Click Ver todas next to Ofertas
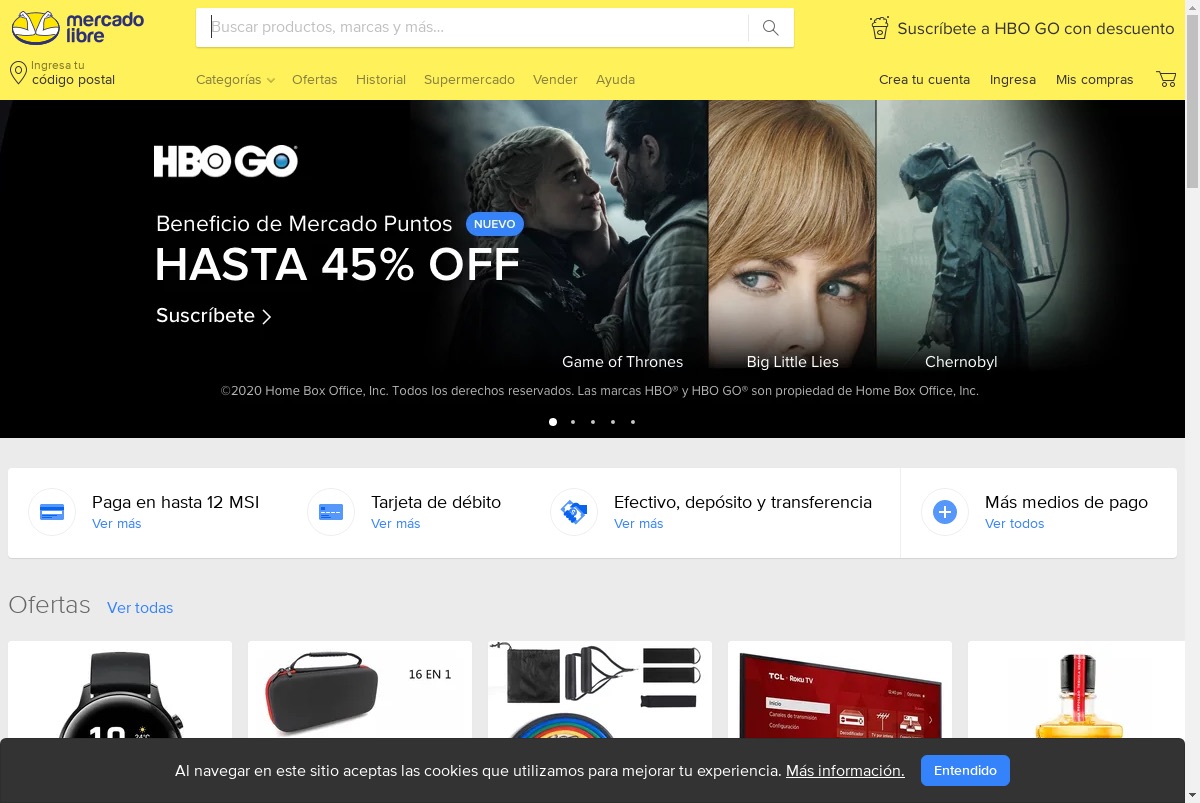This screenshot has width=1200, height=803. [140, 608]
